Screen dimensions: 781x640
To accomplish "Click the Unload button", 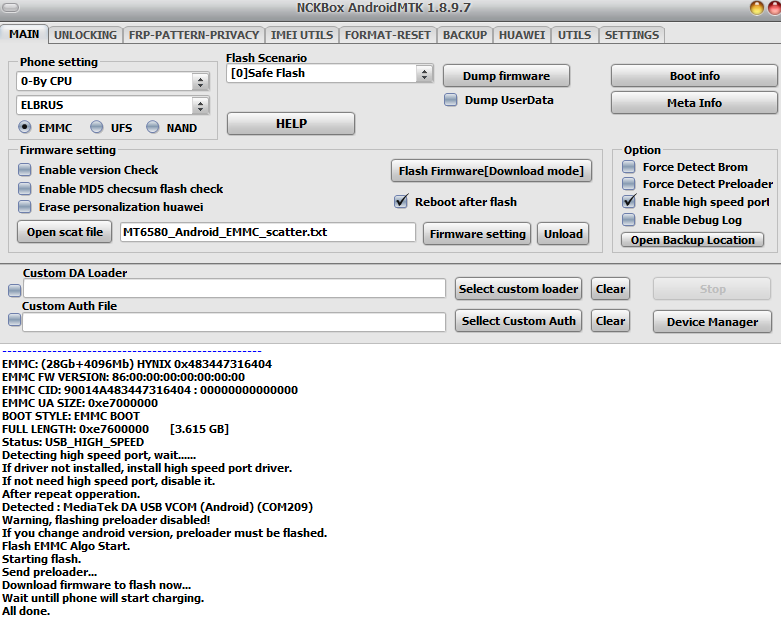I will coord(563,234).
